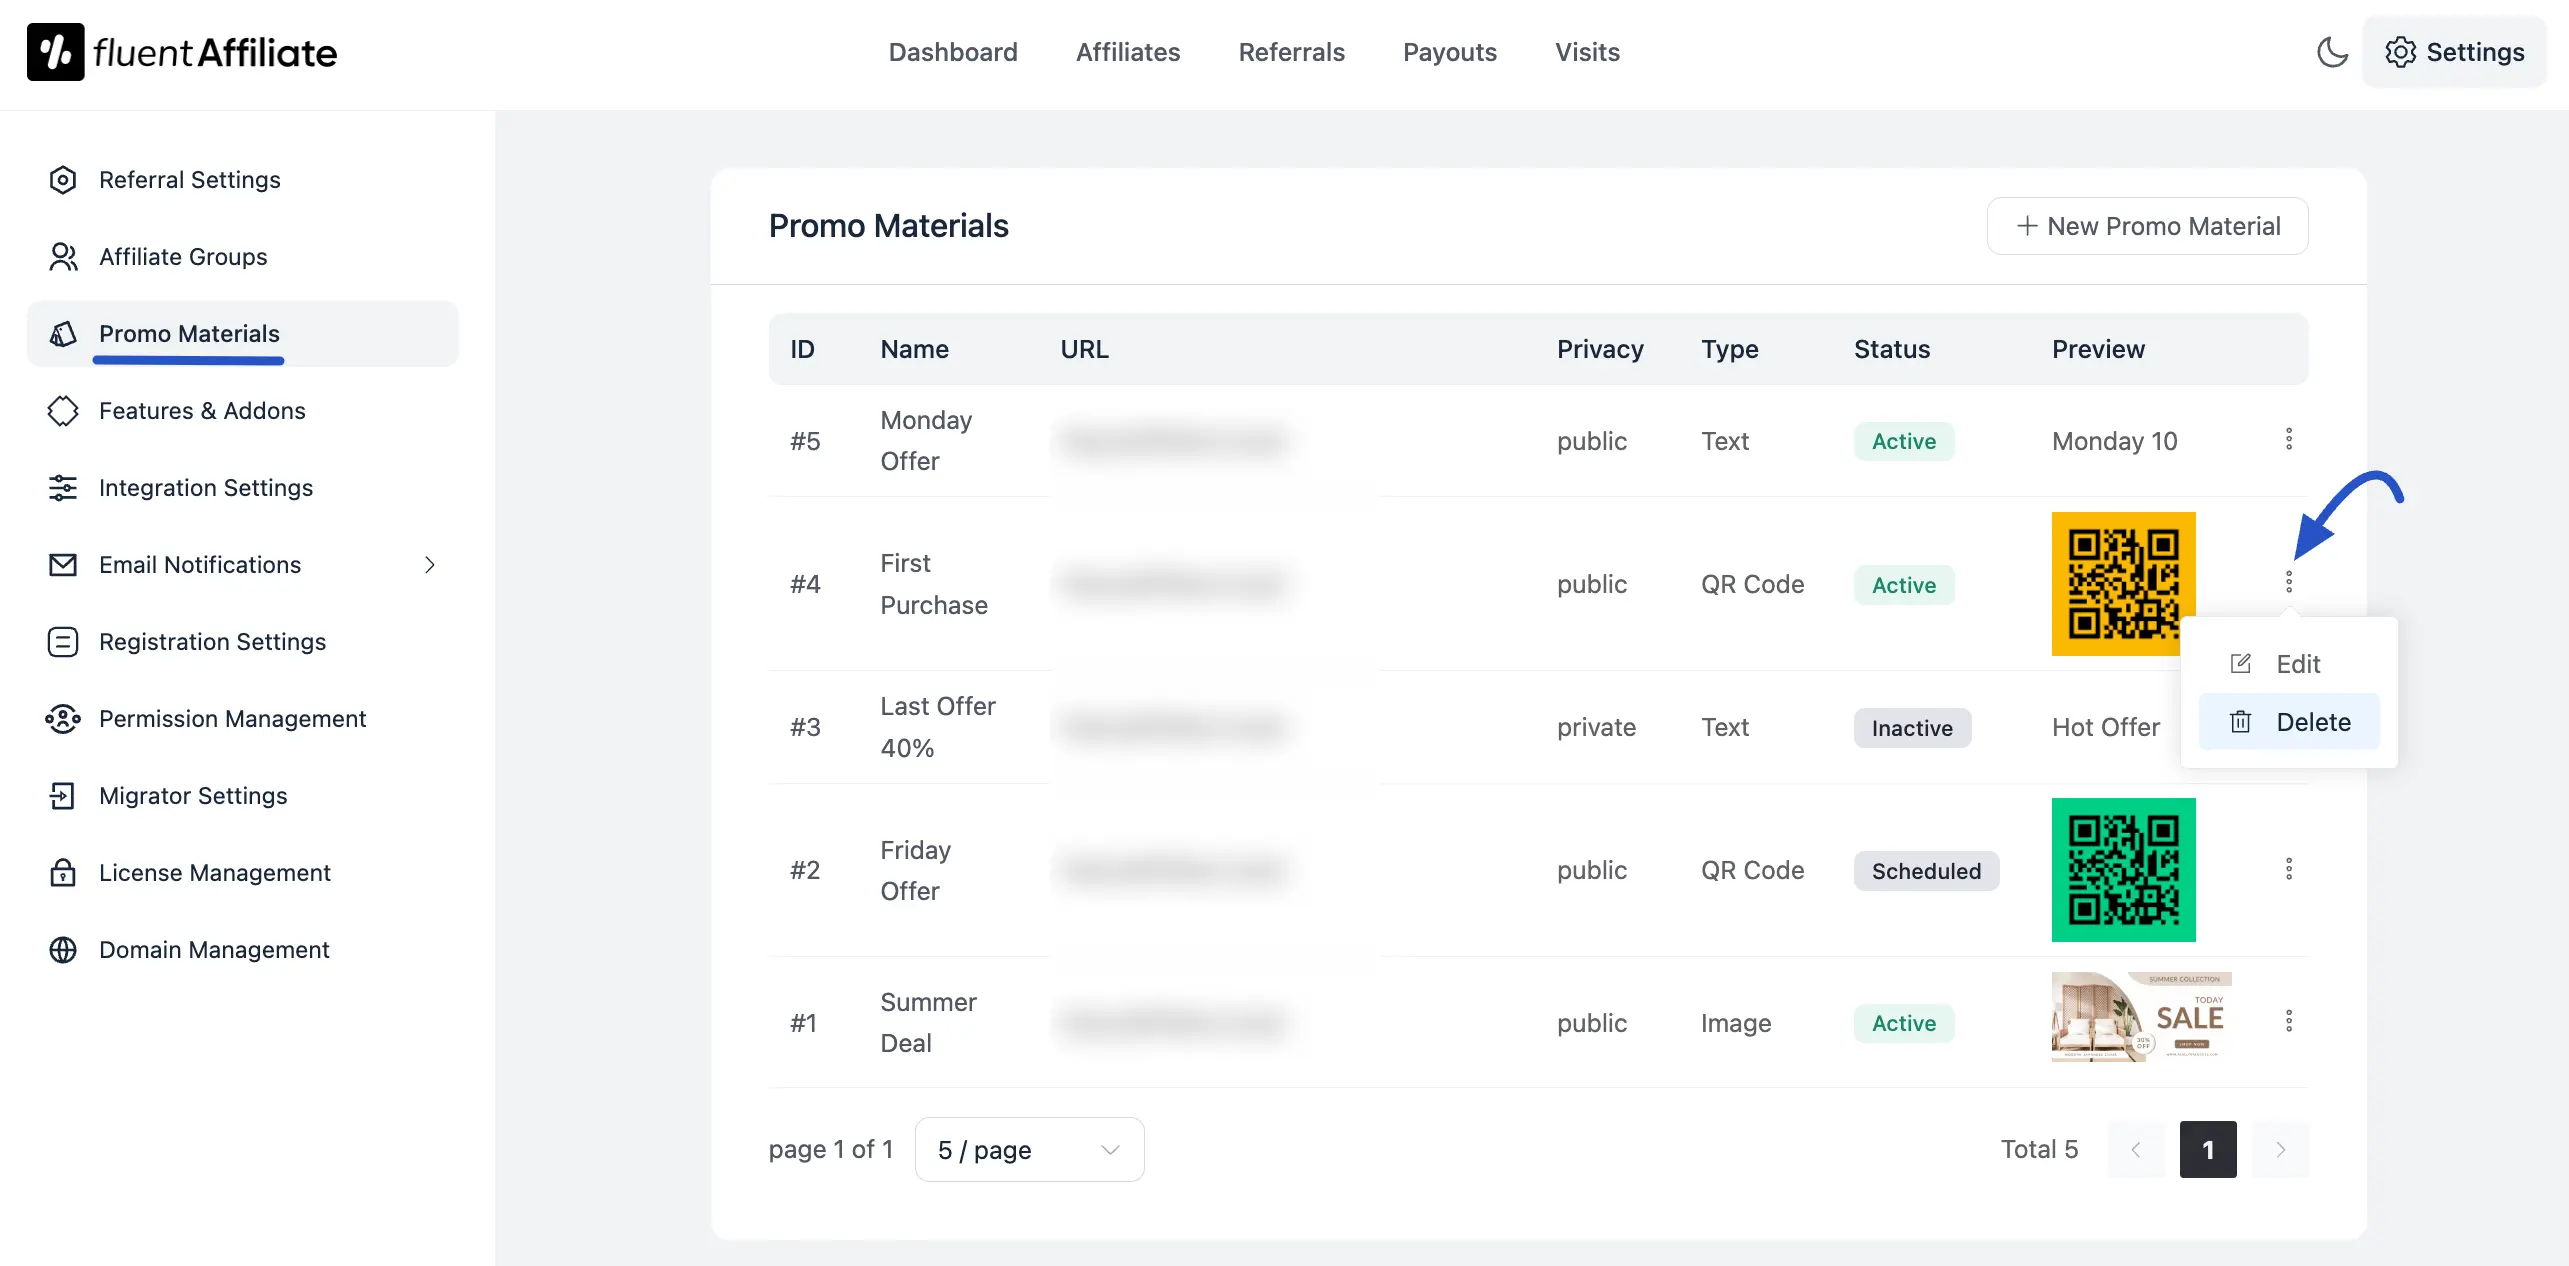Open three-dot menu for Summer Deal

2288,1021
